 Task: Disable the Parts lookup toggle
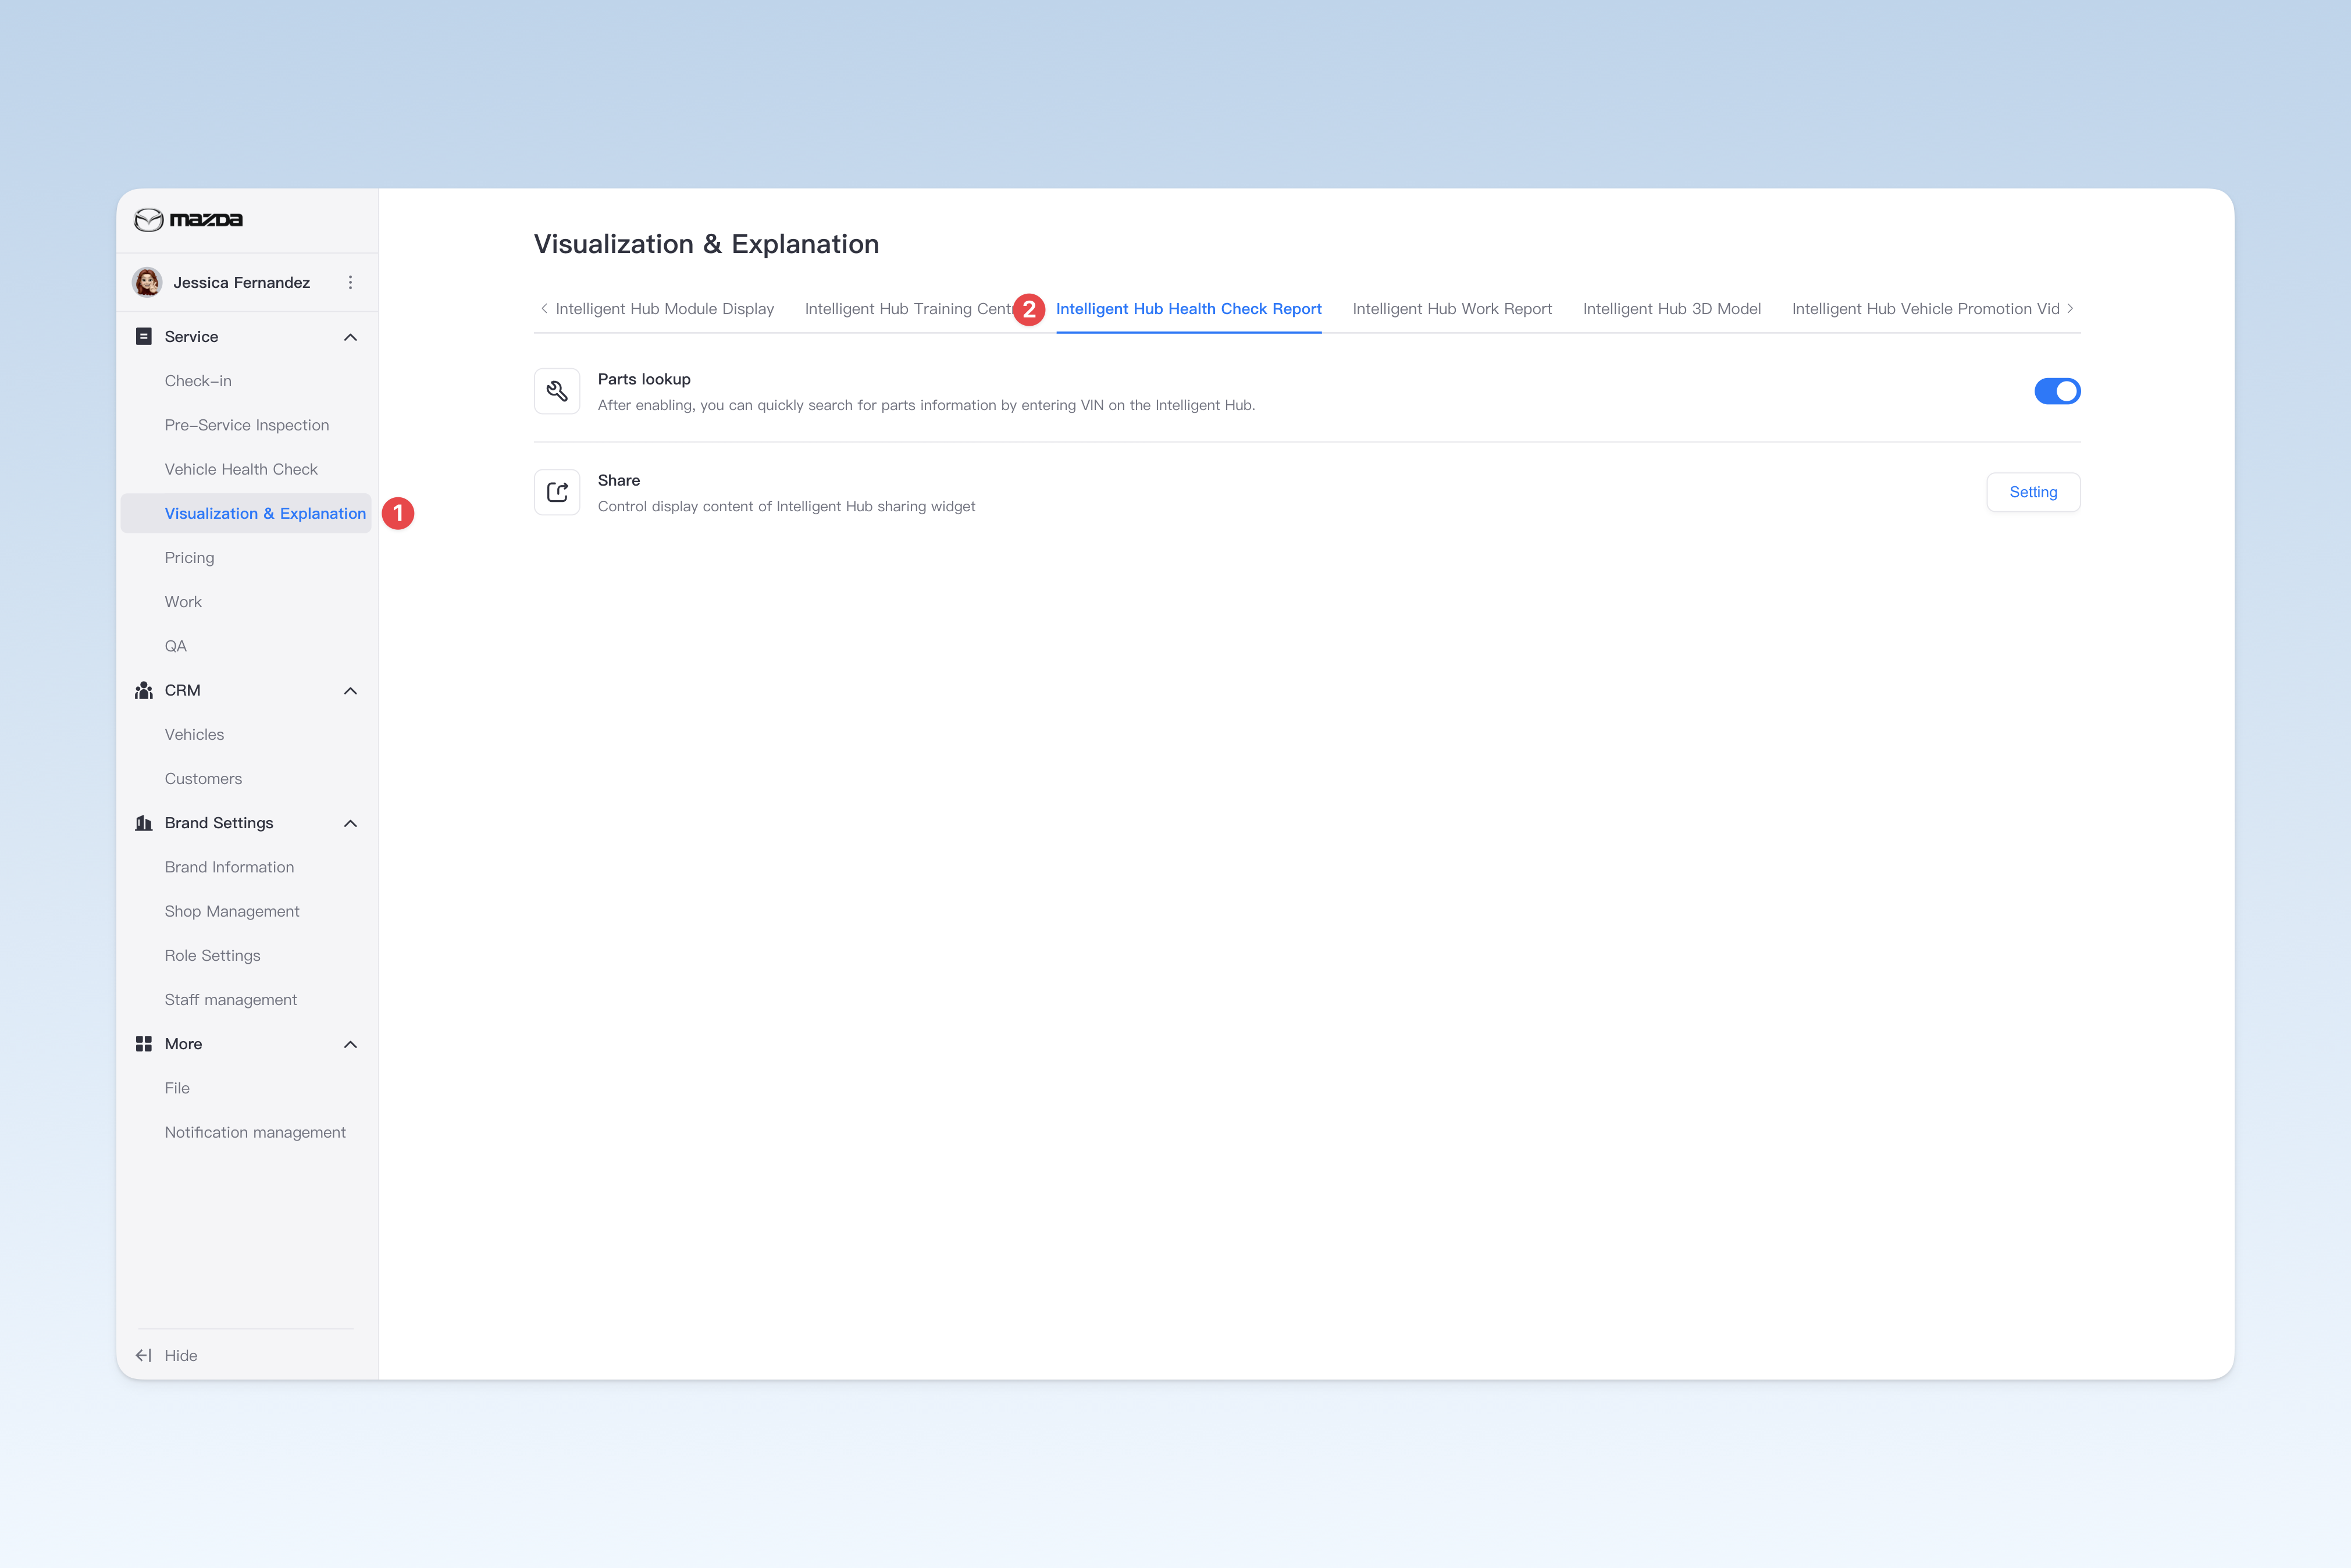pos(2057,391)
